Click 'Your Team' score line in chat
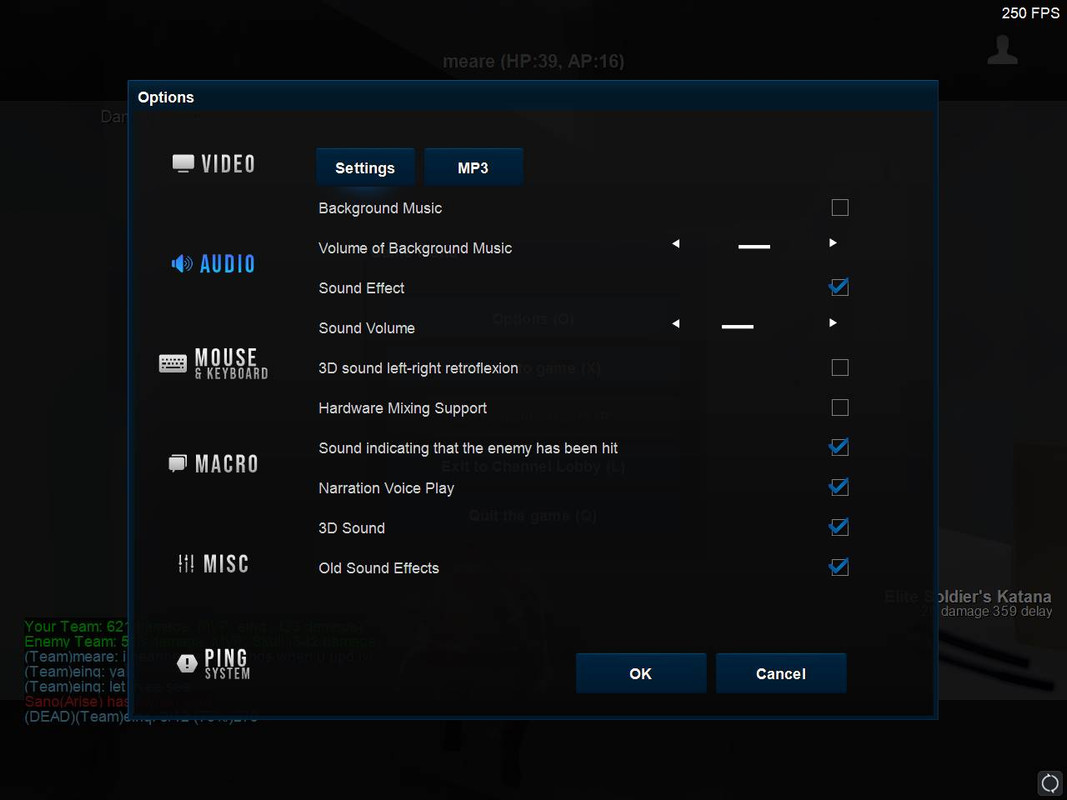The width and height of the screenshot is (1067, 800). [76, 627]
